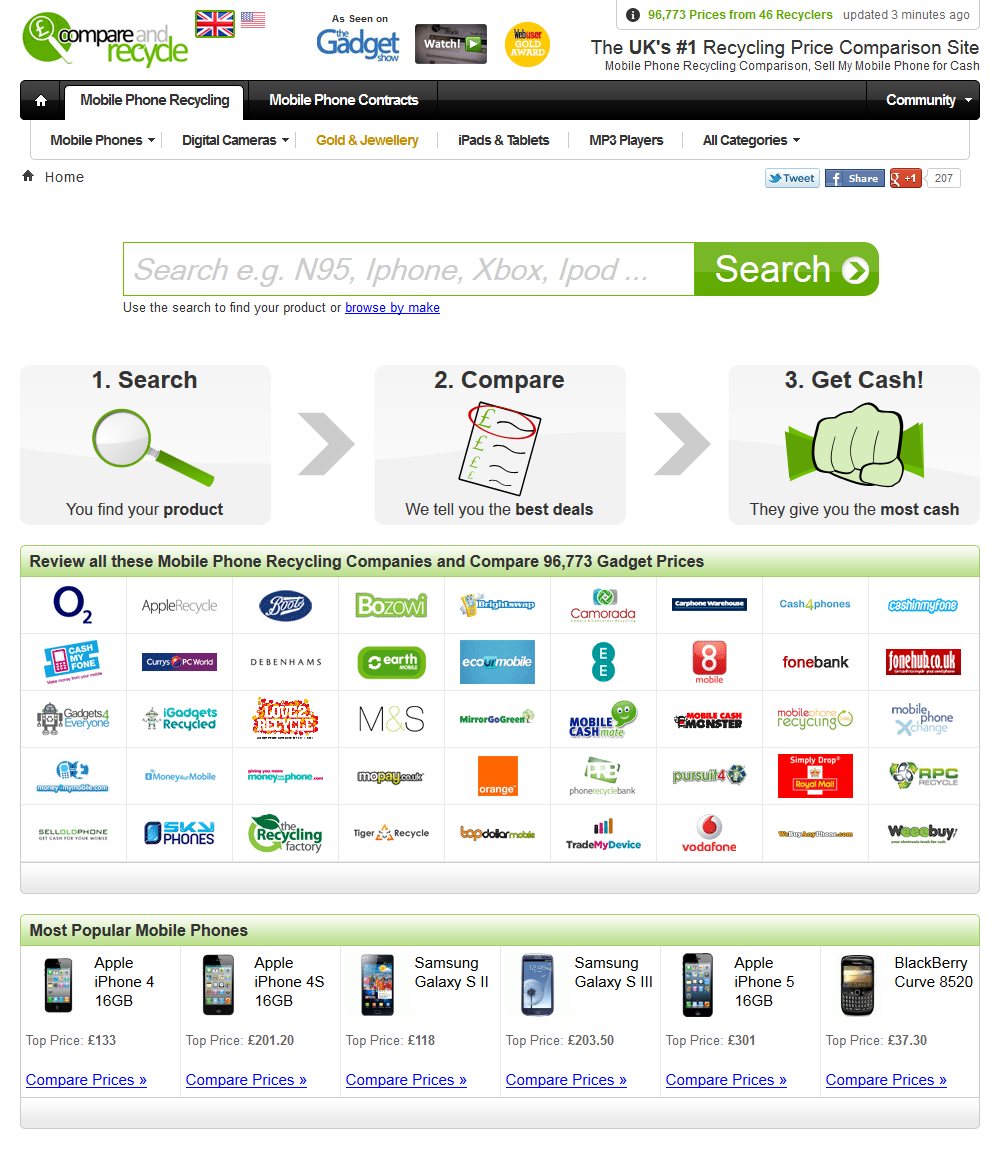The image size is (1000, 1149).
Task: Click the green Search button
Action: [x=786, y=269]
